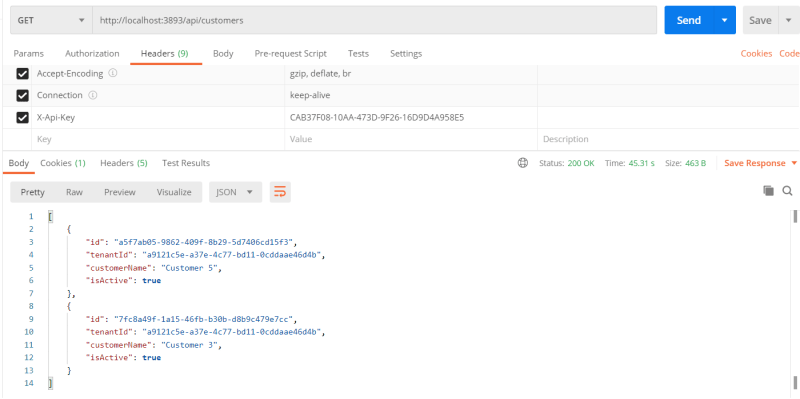
Task: Click the info icon next to Connection
Action: coord(93,95)
